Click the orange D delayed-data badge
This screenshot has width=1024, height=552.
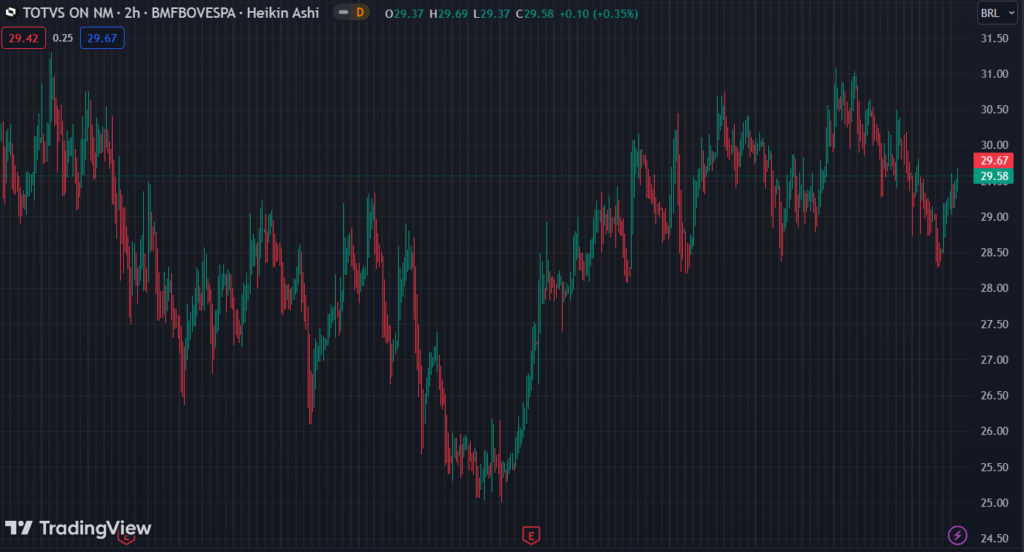click(360, 12)
